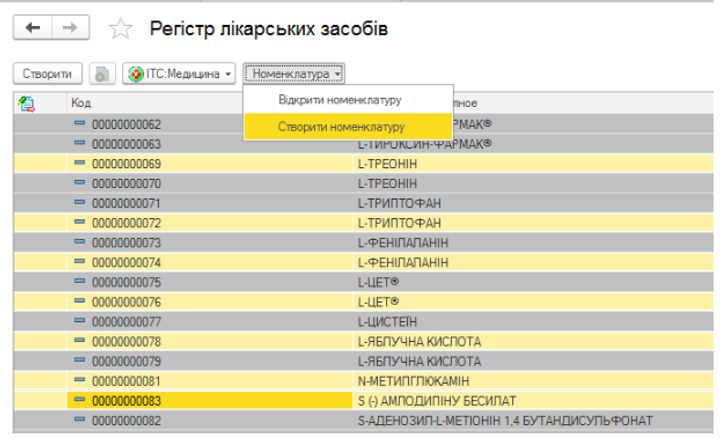
Task: Sort by the Код column header
Action: point(81,103)
